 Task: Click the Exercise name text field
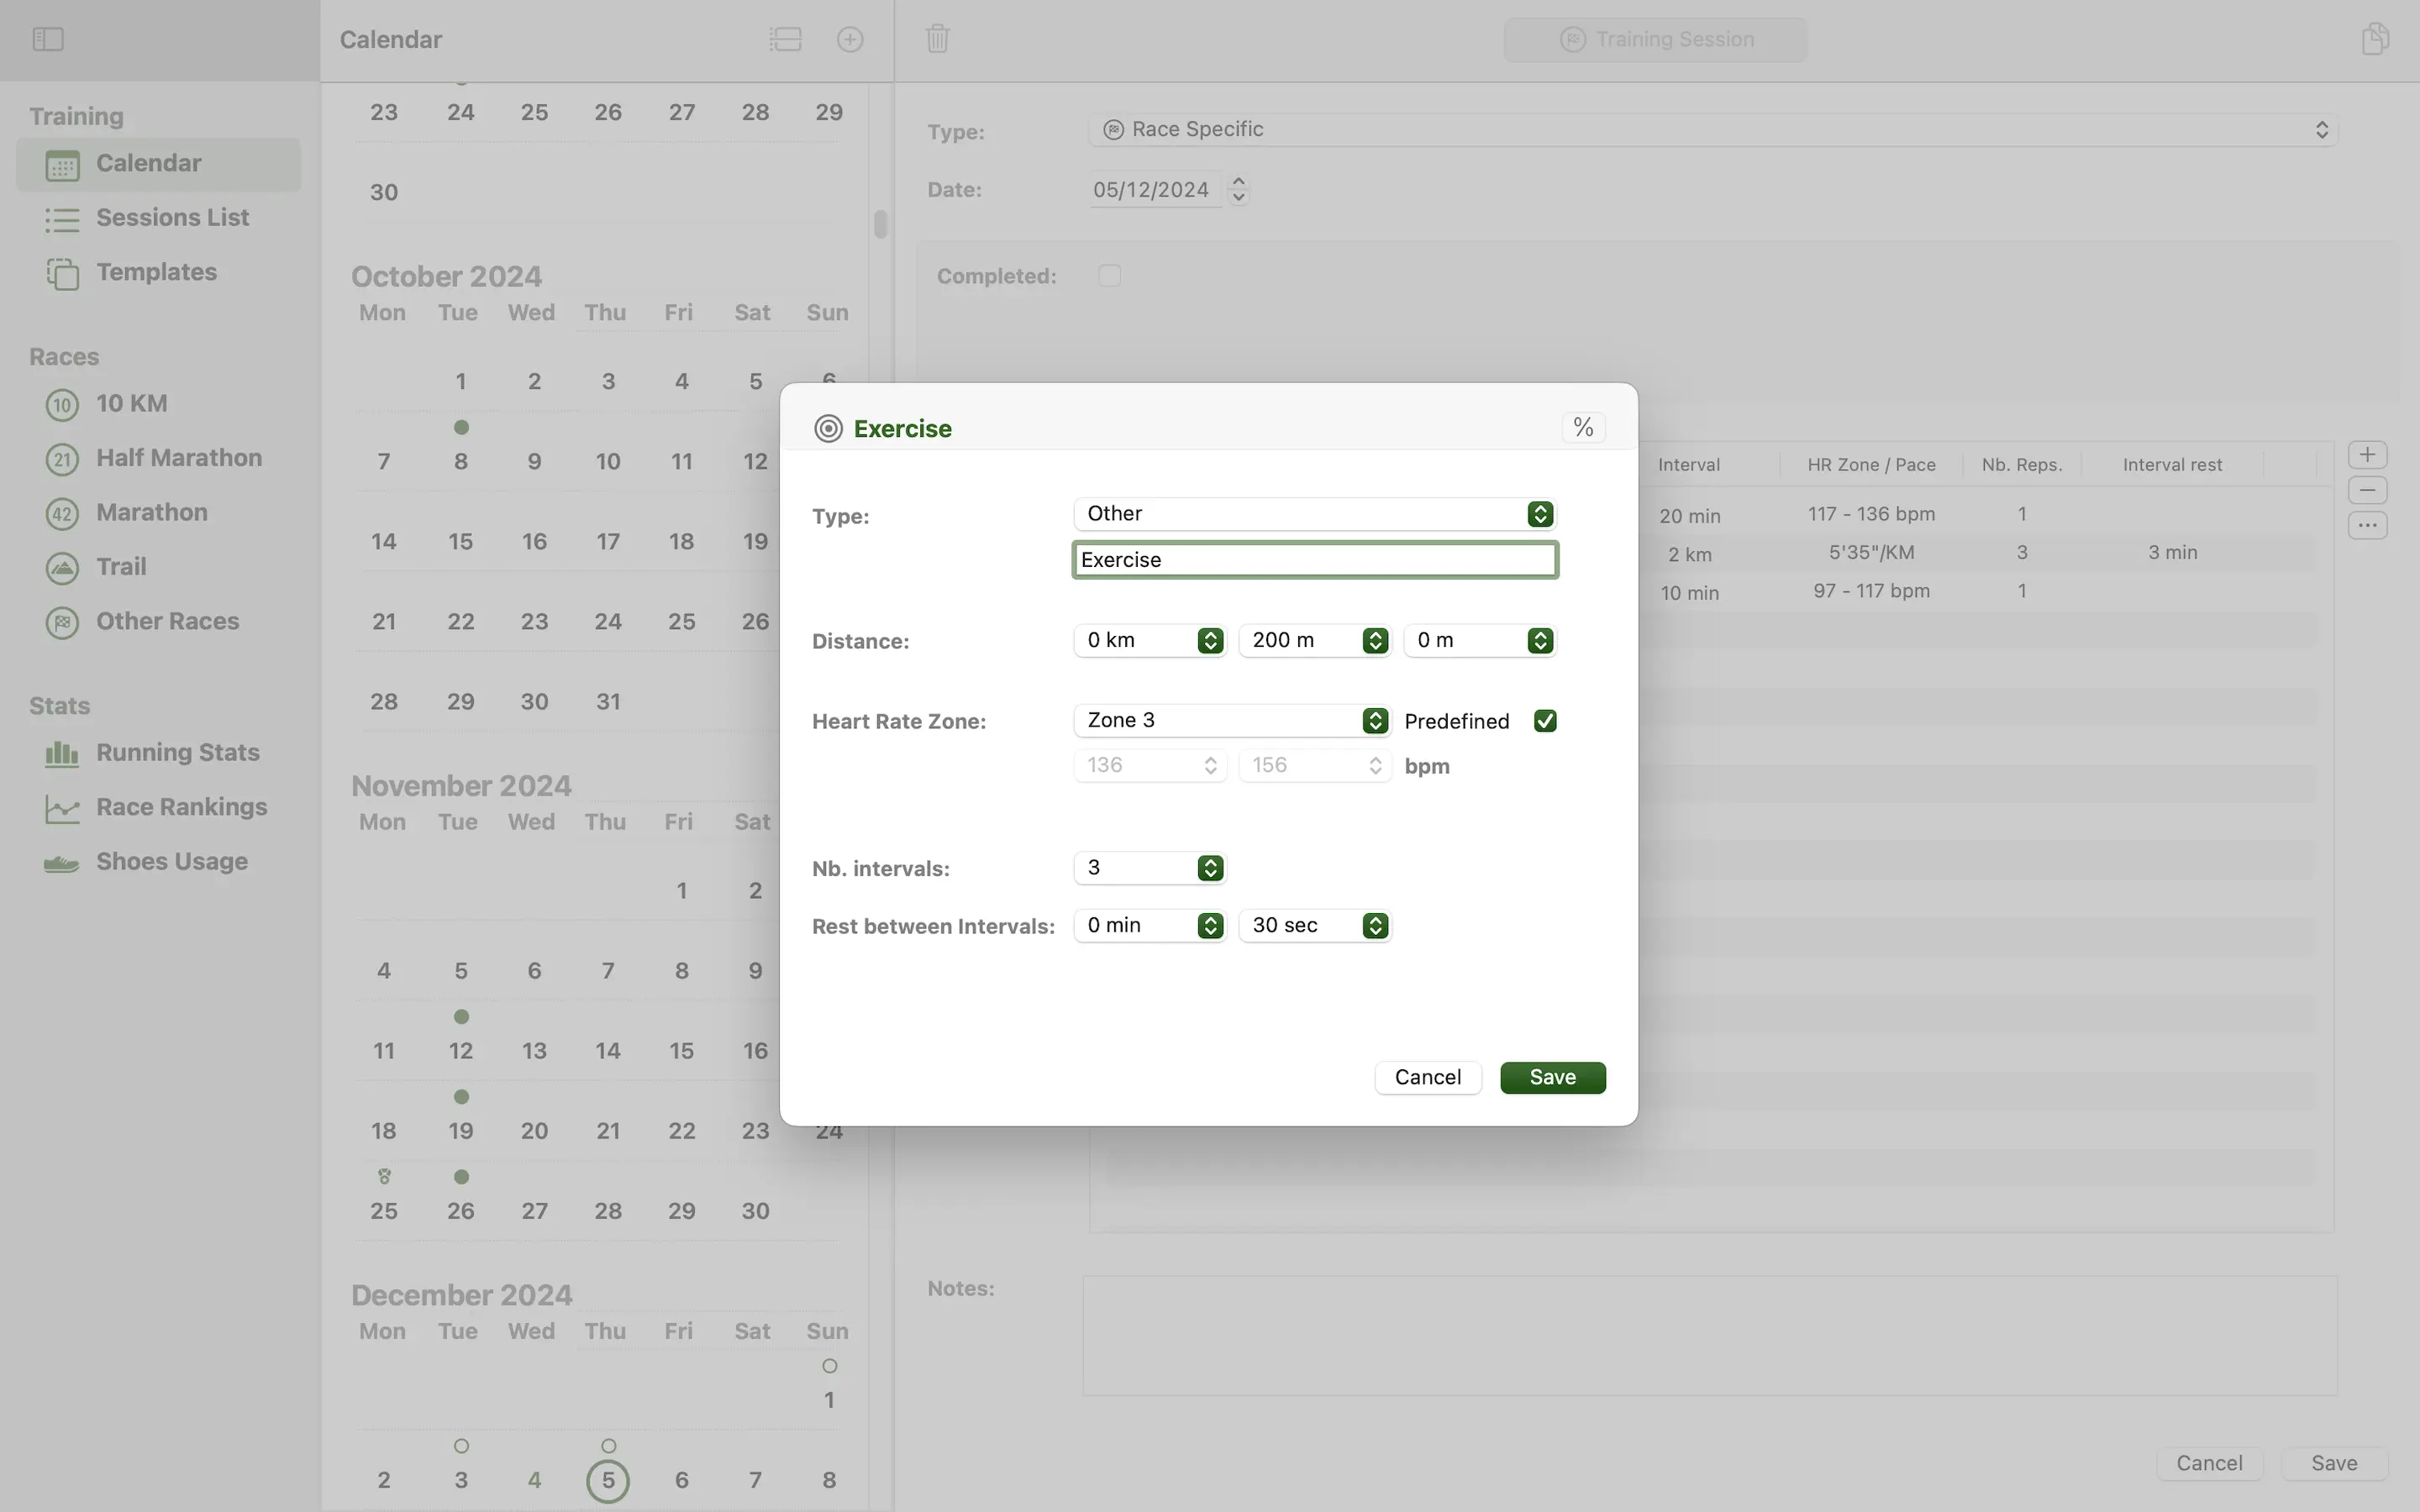coord(1313,560)
